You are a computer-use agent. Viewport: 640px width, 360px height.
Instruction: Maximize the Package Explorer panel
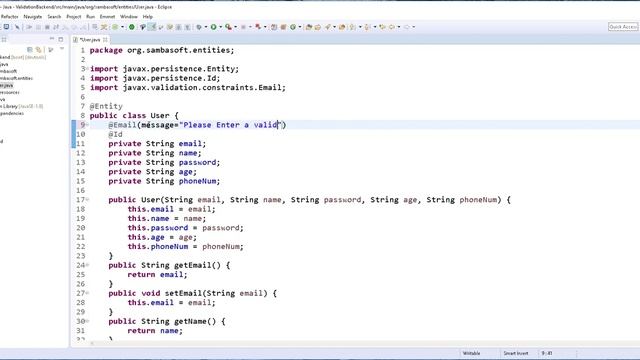click(61, 39)
